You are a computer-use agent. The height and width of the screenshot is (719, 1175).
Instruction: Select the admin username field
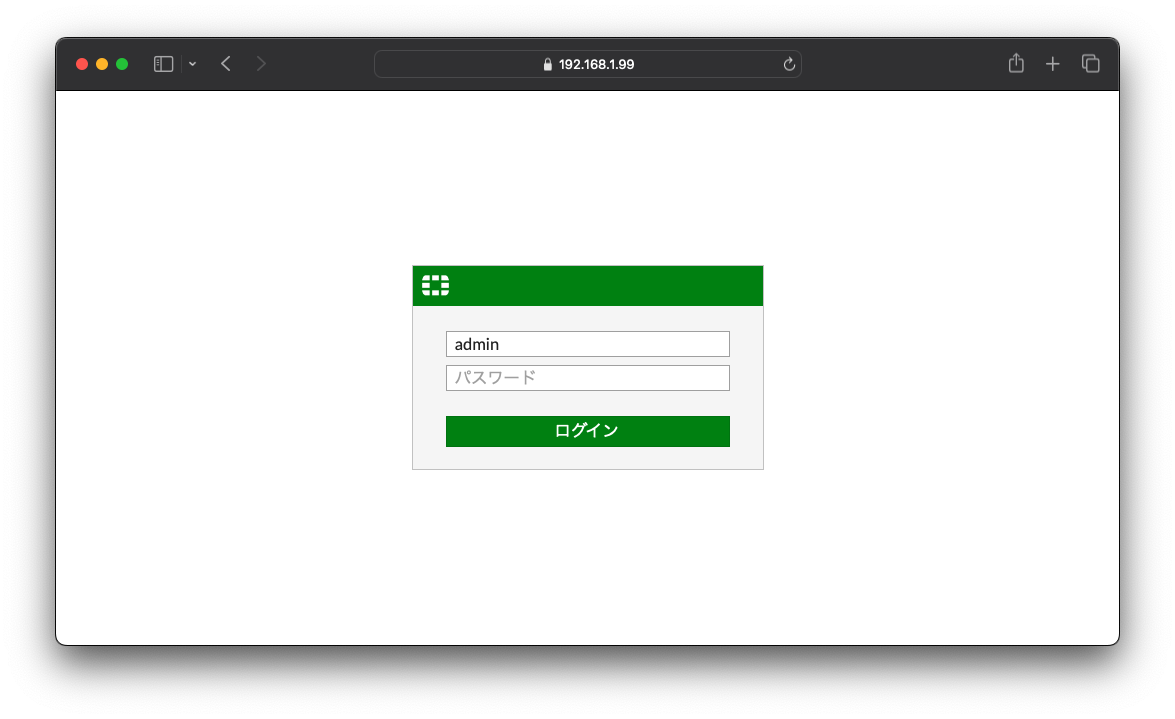587,343
